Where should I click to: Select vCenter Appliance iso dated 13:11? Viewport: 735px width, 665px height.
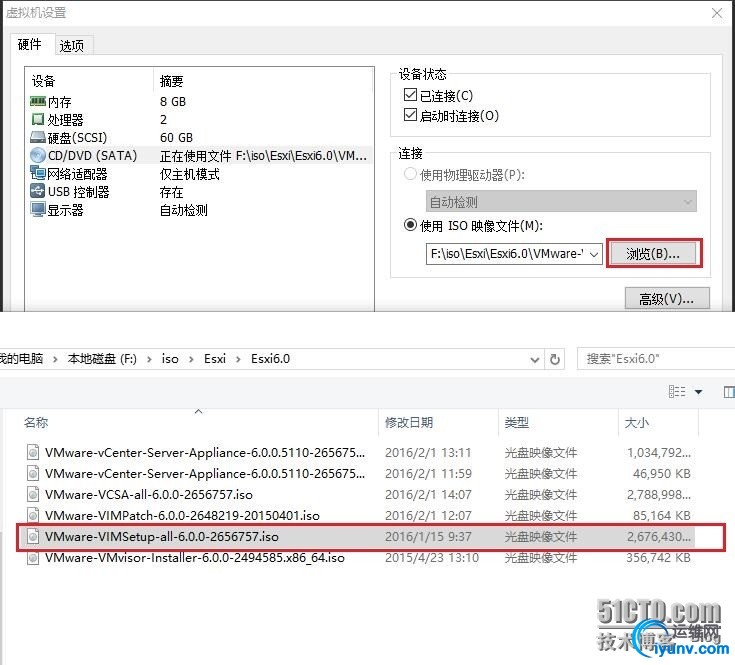click(x=356, y=452)
